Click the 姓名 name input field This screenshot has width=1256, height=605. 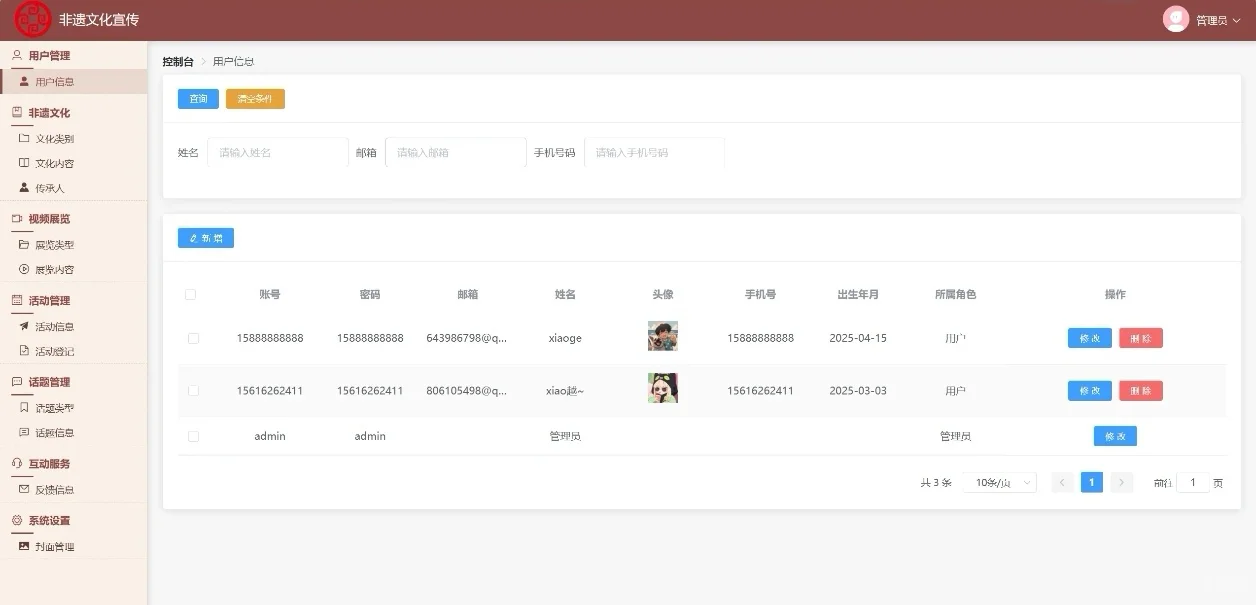275,152
